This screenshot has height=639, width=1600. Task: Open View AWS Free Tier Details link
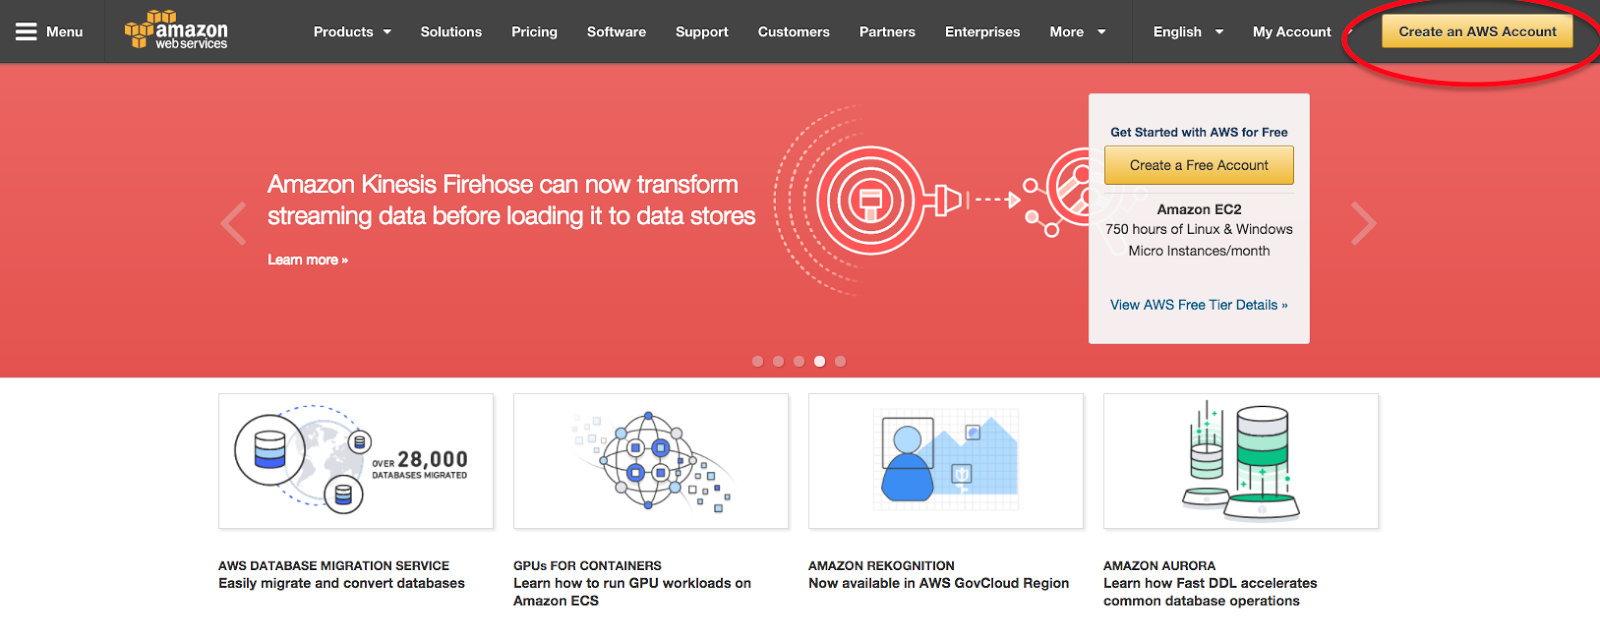tap(1199, 305)
